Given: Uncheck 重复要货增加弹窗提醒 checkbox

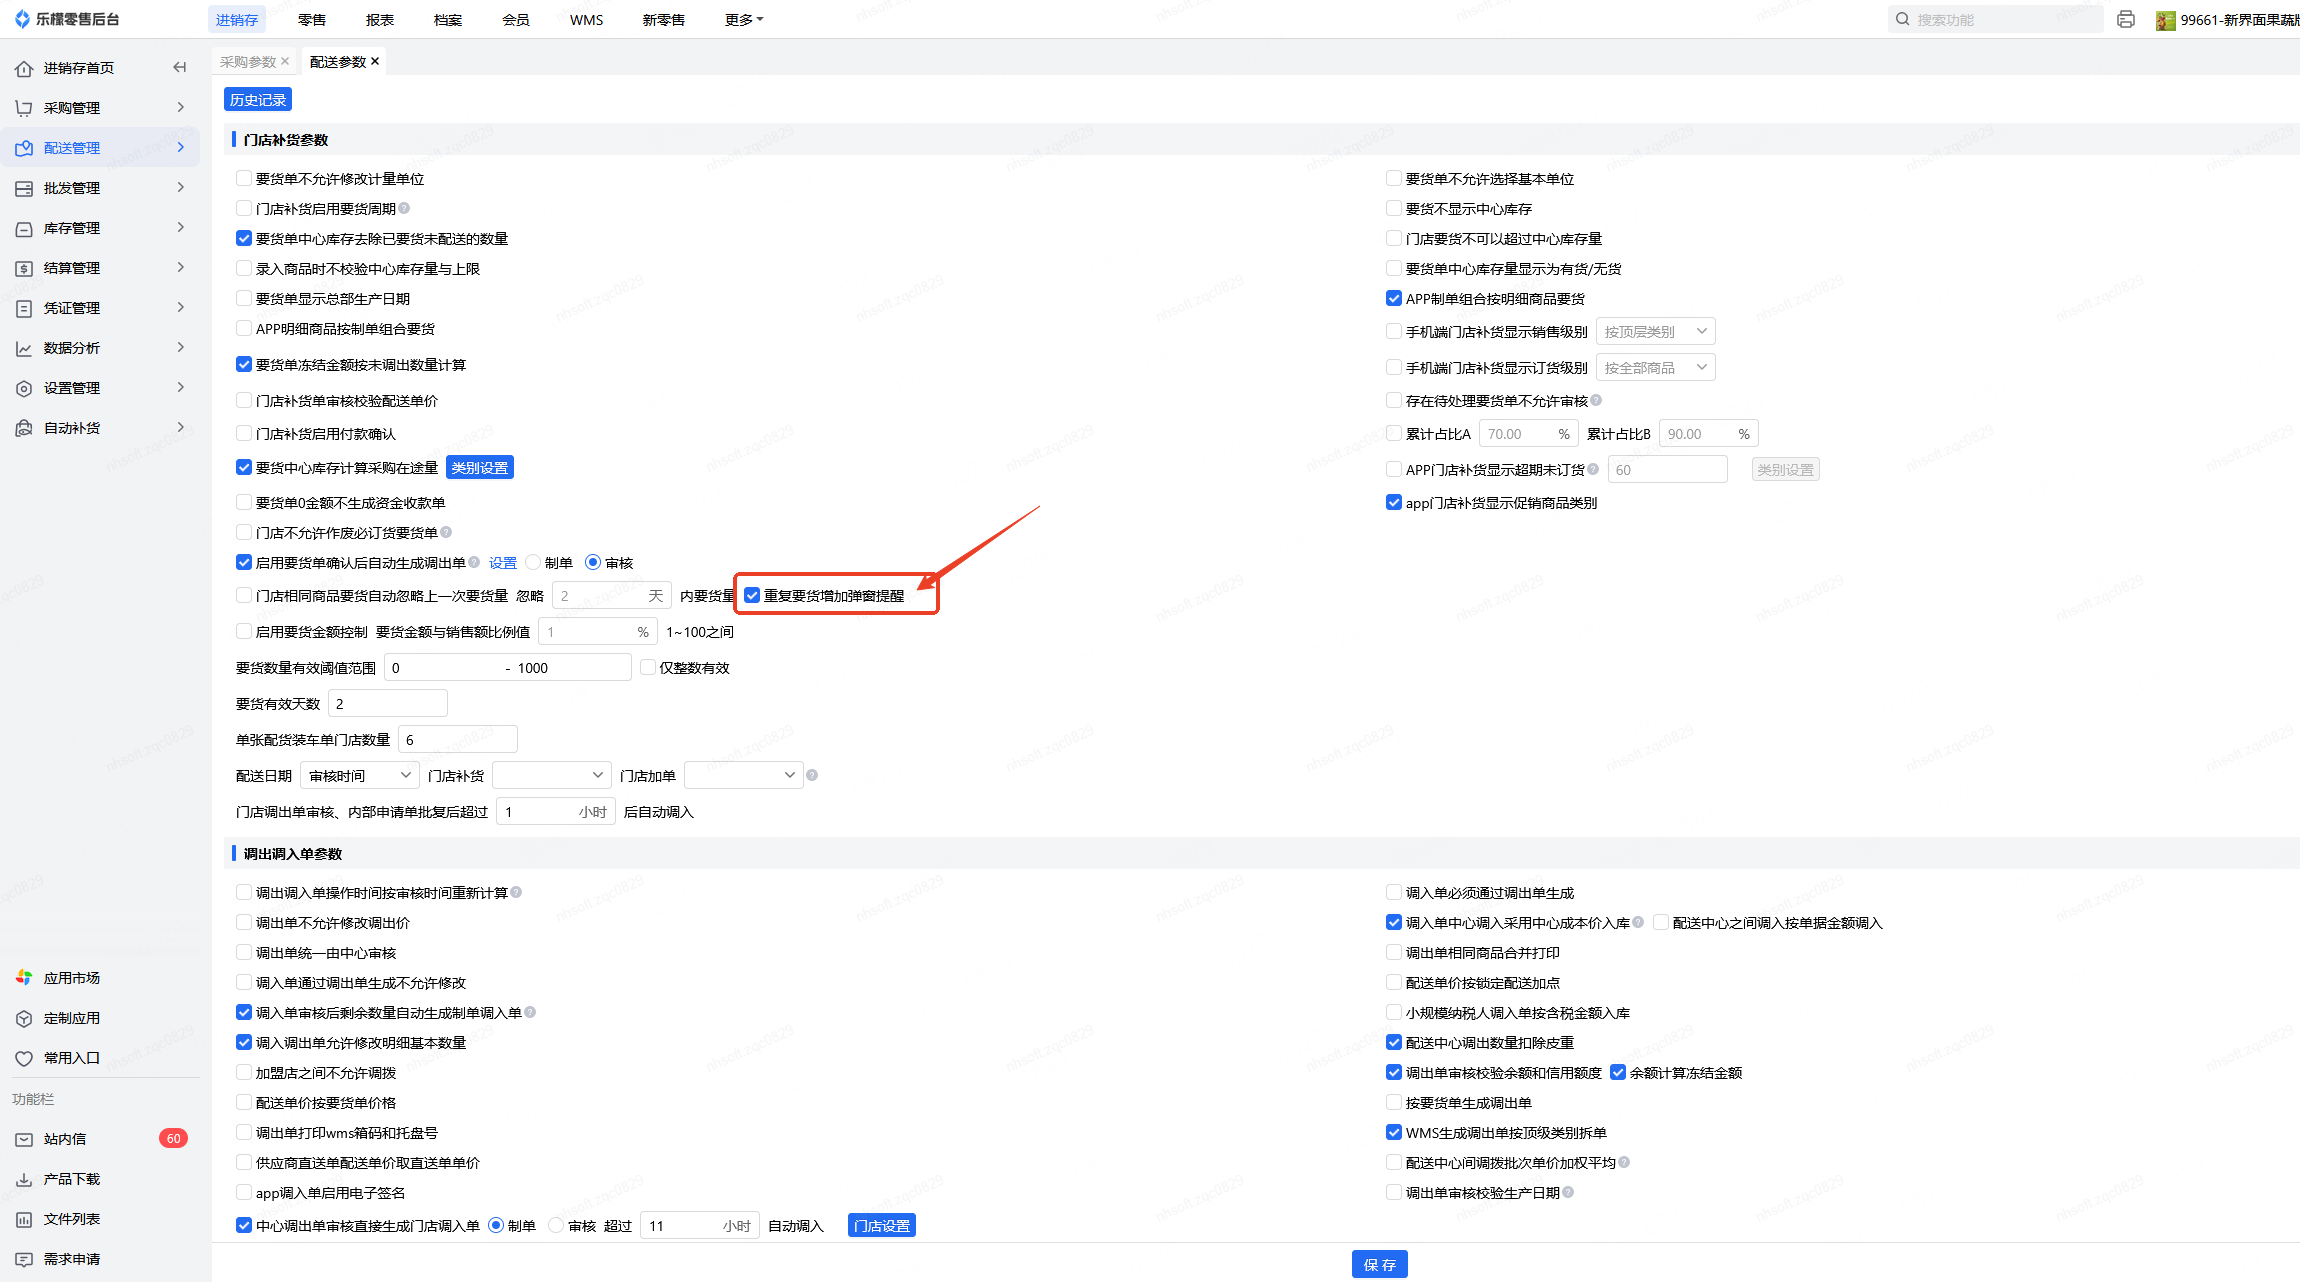Looking at the screenshot, I should pos(752,595).
